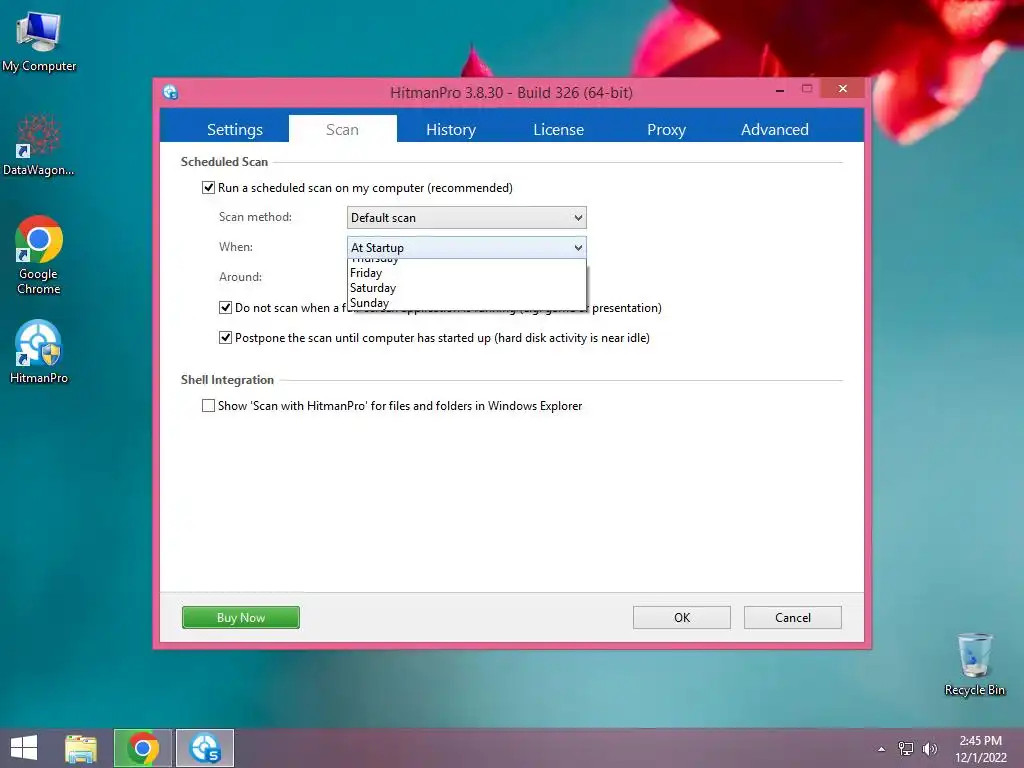Switch to Chrome in the taskbar

click(143, 748)
